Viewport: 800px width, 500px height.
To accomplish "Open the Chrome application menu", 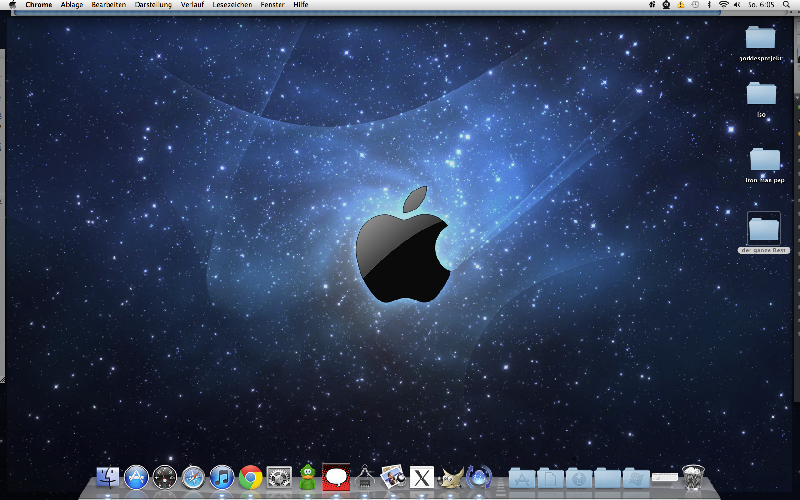I will pos(39,5).
